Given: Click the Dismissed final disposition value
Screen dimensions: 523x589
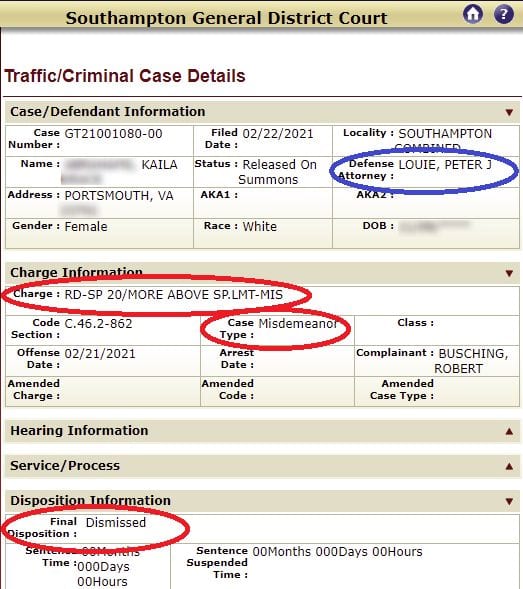Looking at the screenshot, I should 116,523.
